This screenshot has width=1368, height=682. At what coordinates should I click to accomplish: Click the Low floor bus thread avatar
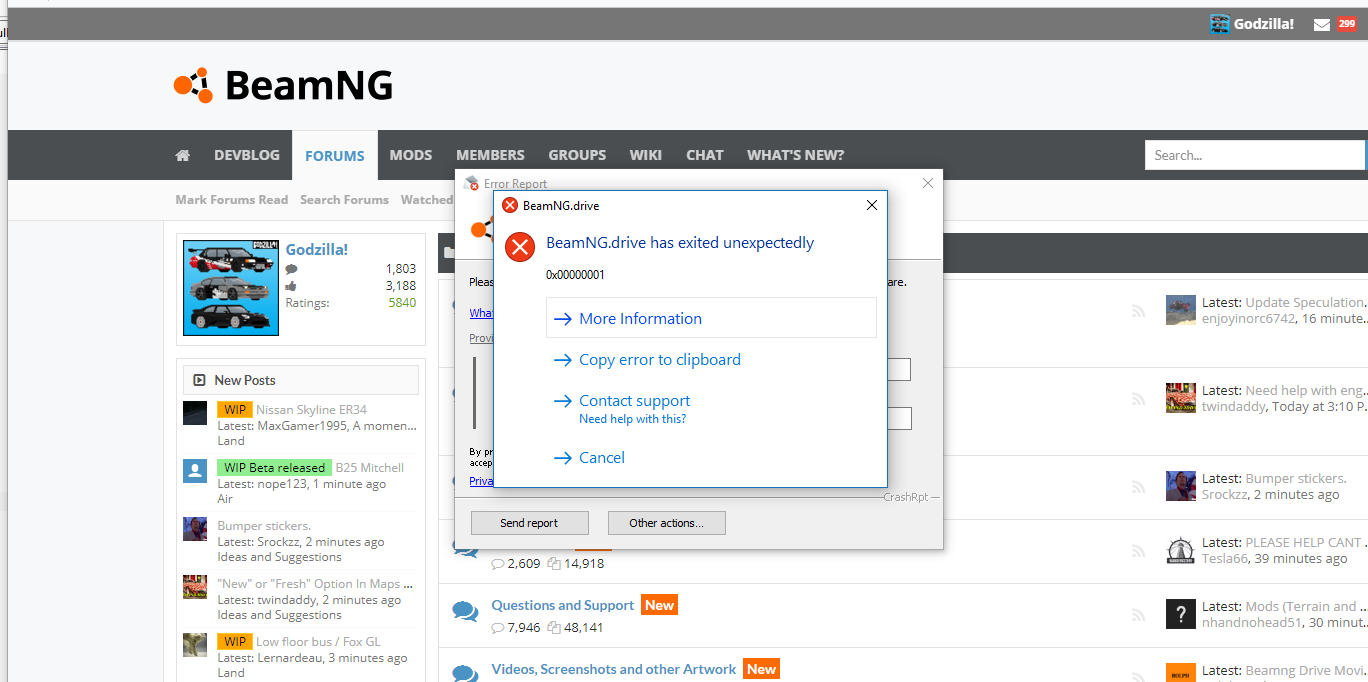(x=195, y=645)
